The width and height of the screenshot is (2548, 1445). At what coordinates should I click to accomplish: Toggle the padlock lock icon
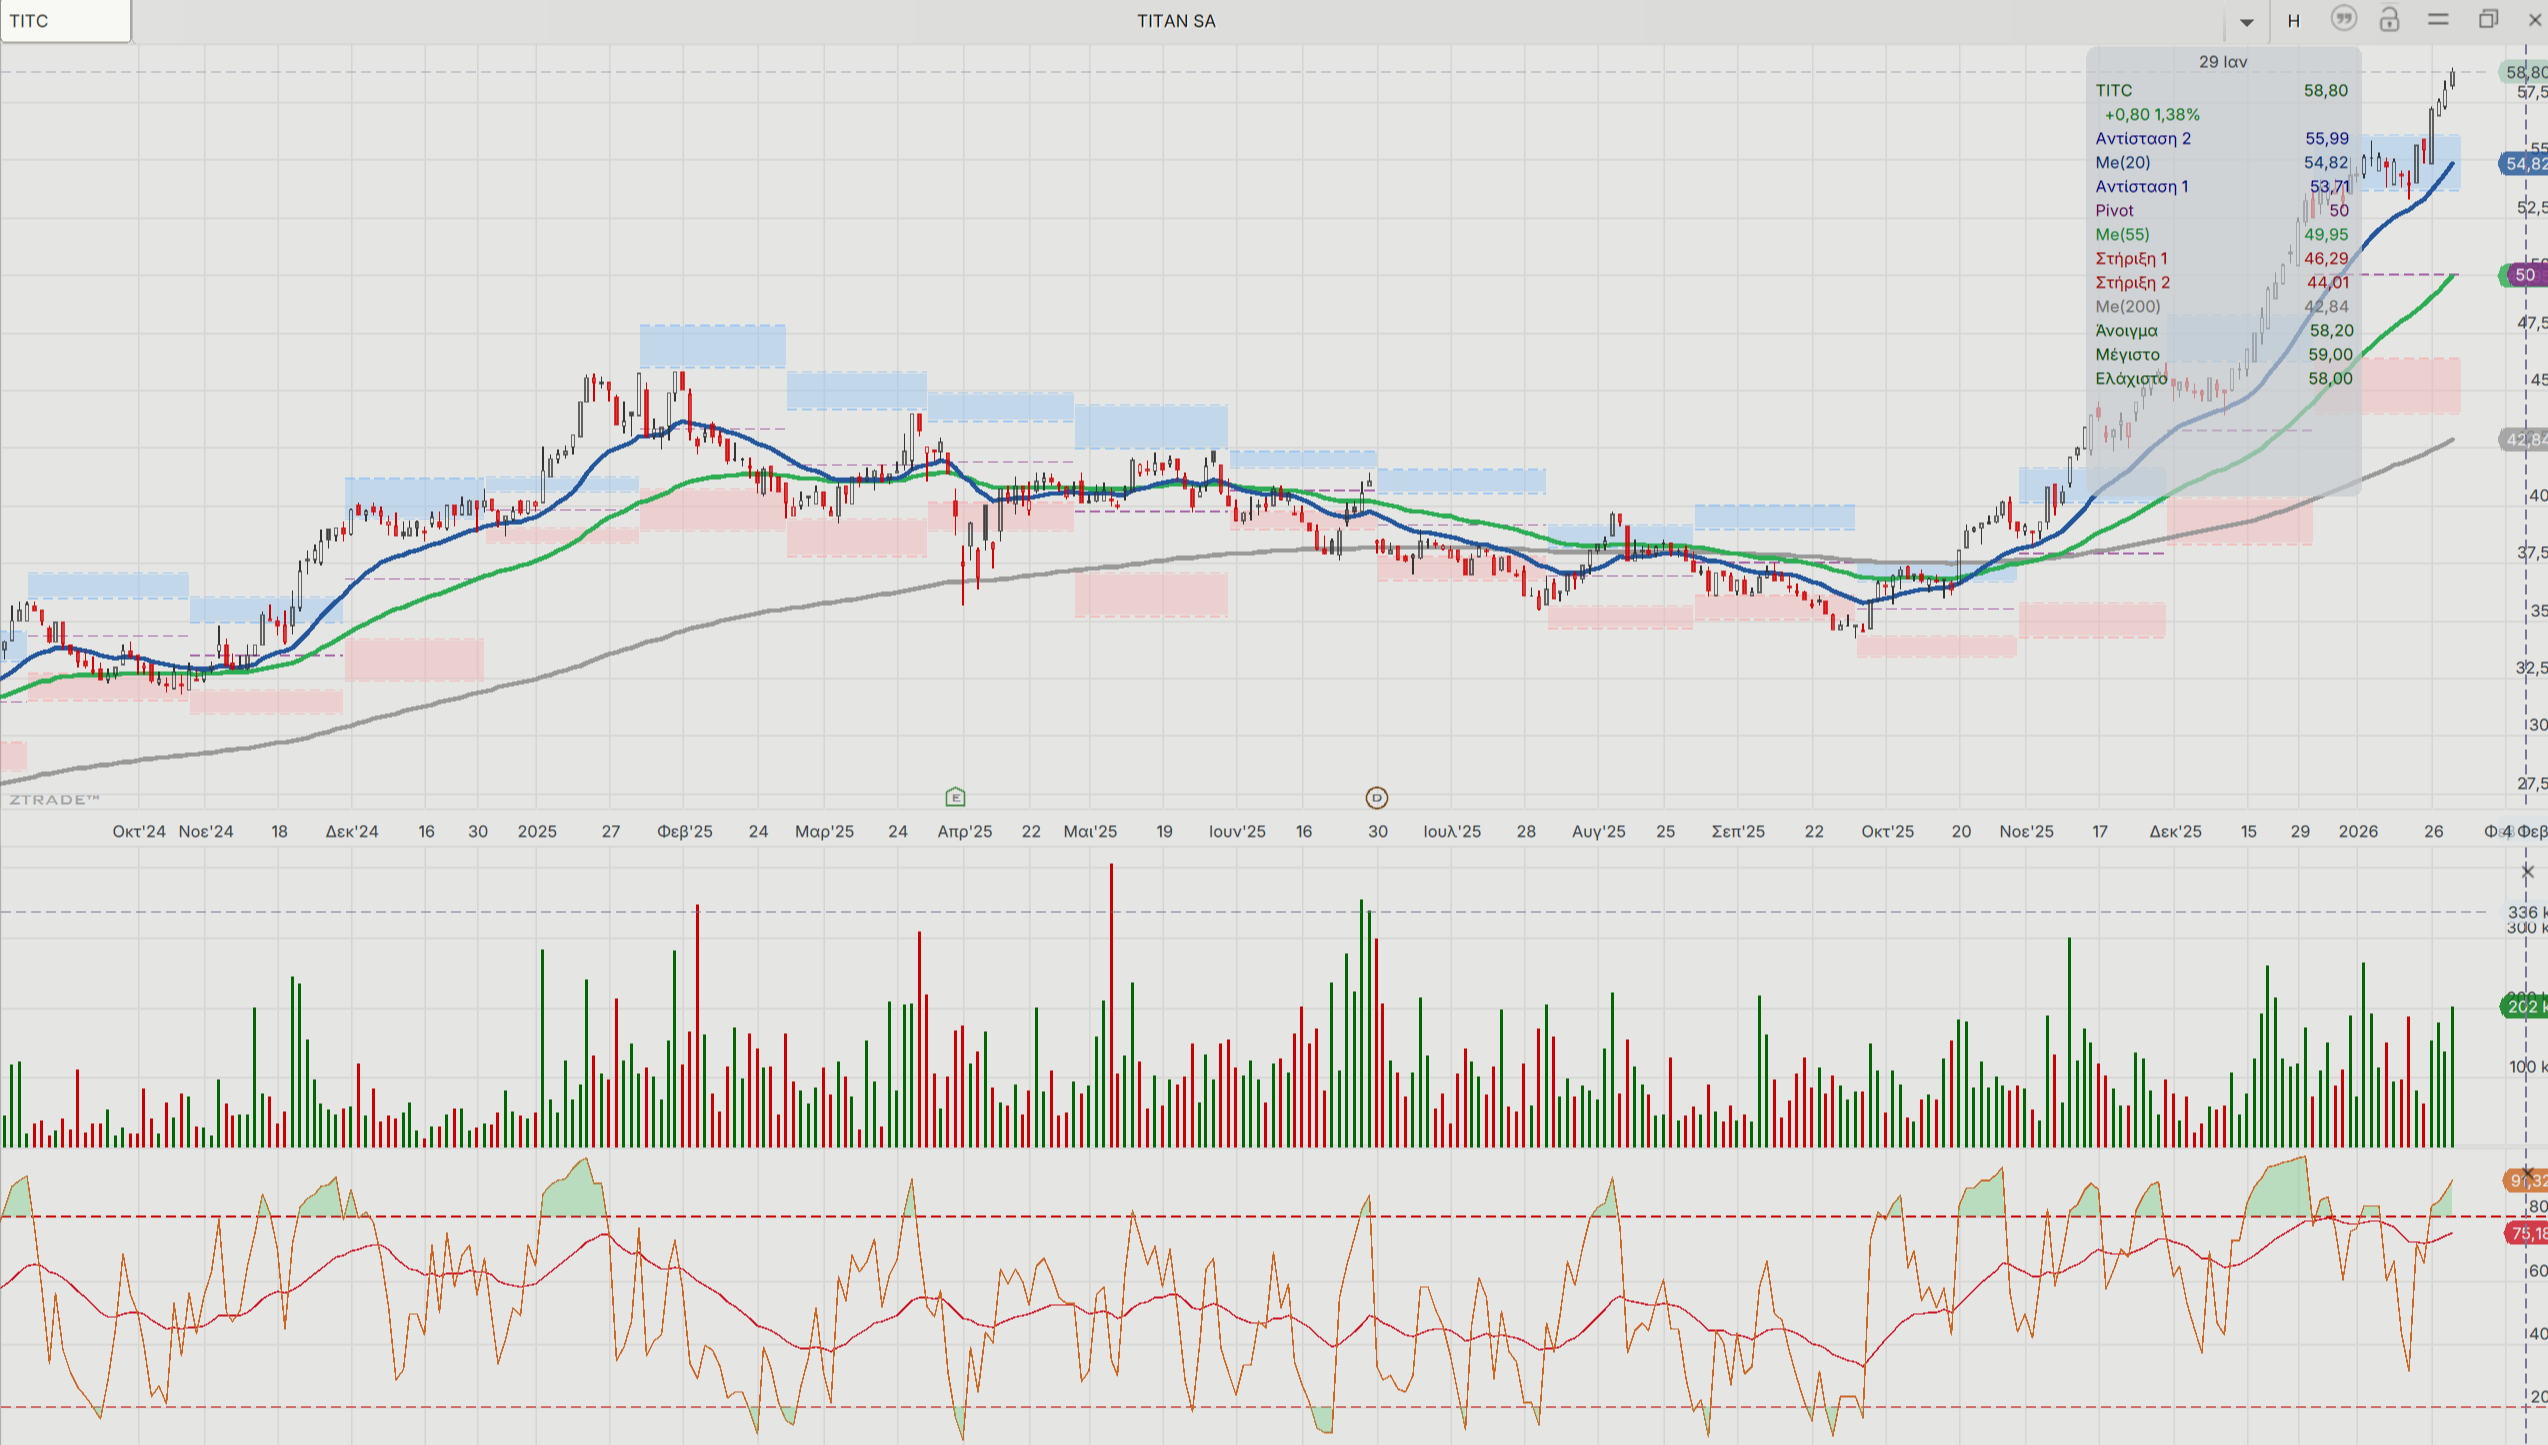click(x=2389, y=19)
